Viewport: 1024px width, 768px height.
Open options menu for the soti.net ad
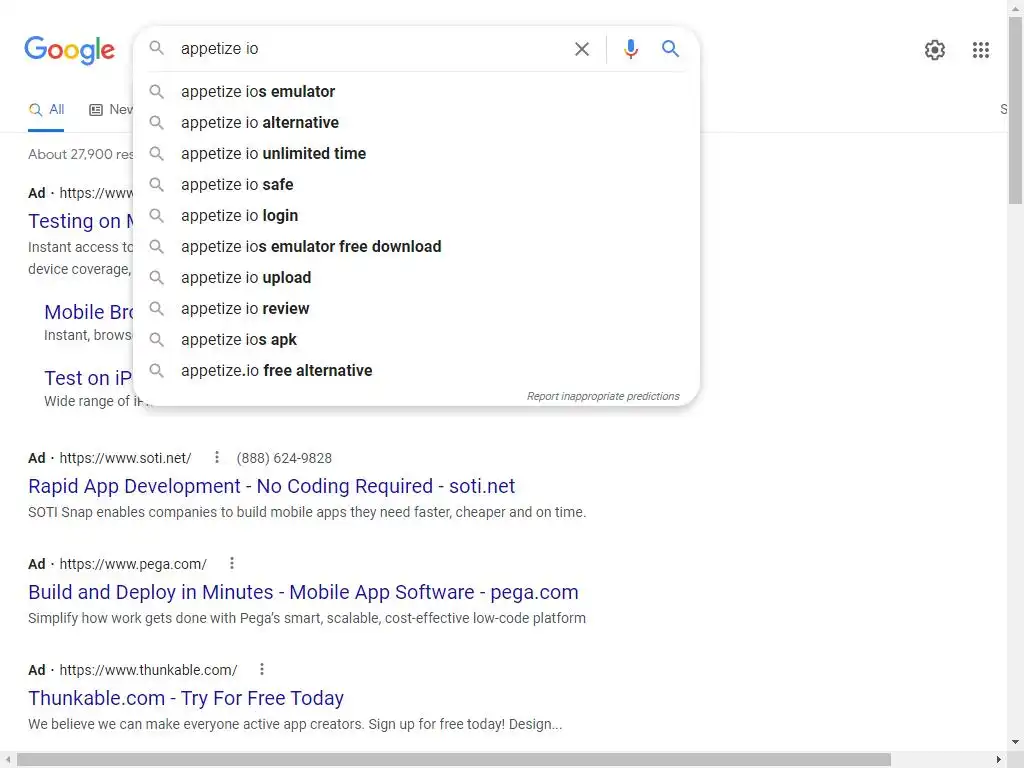point(217,458)
